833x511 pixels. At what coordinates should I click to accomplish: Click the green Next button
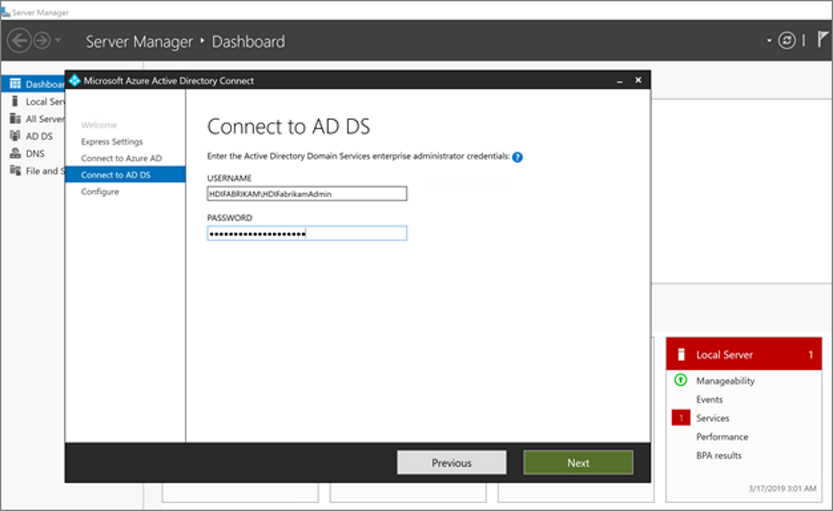578,463
